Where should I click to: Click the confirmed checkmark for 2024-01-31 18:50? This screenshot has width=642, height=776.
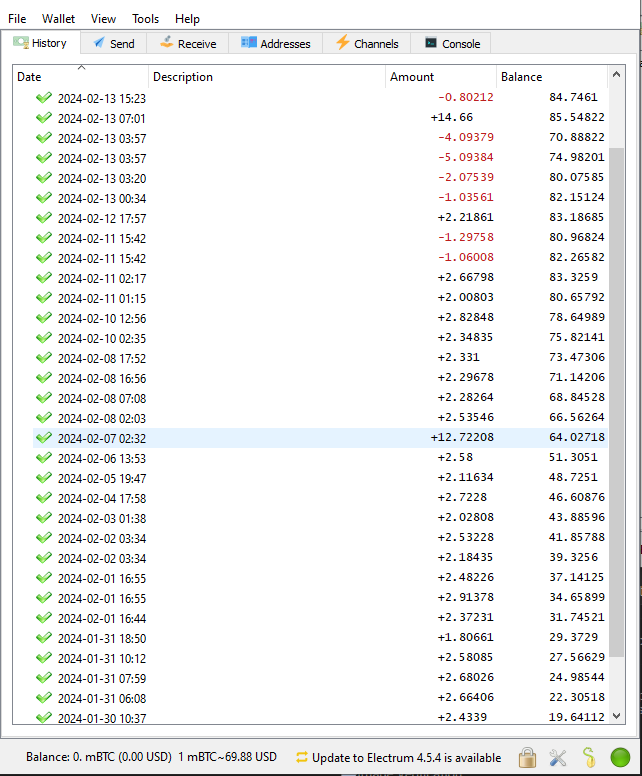pos(44,637)
